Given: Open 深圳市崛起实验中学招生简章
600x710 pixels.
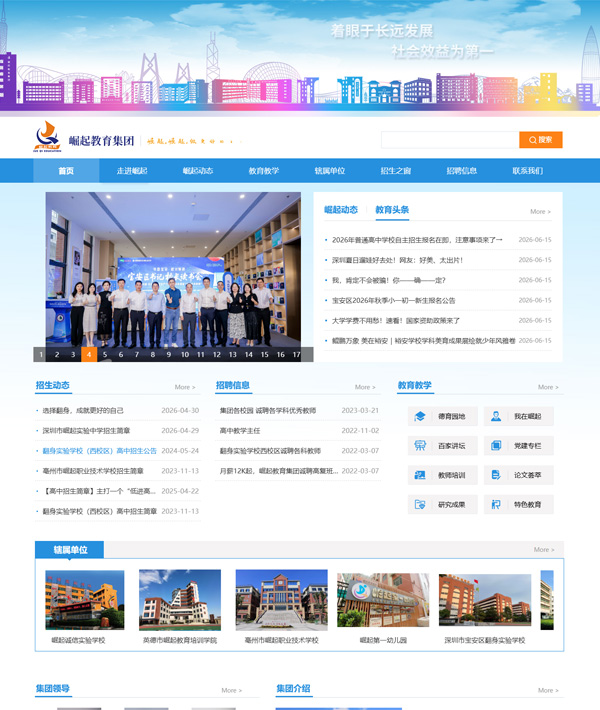Looking at the screenshot, I should point(86,431).
